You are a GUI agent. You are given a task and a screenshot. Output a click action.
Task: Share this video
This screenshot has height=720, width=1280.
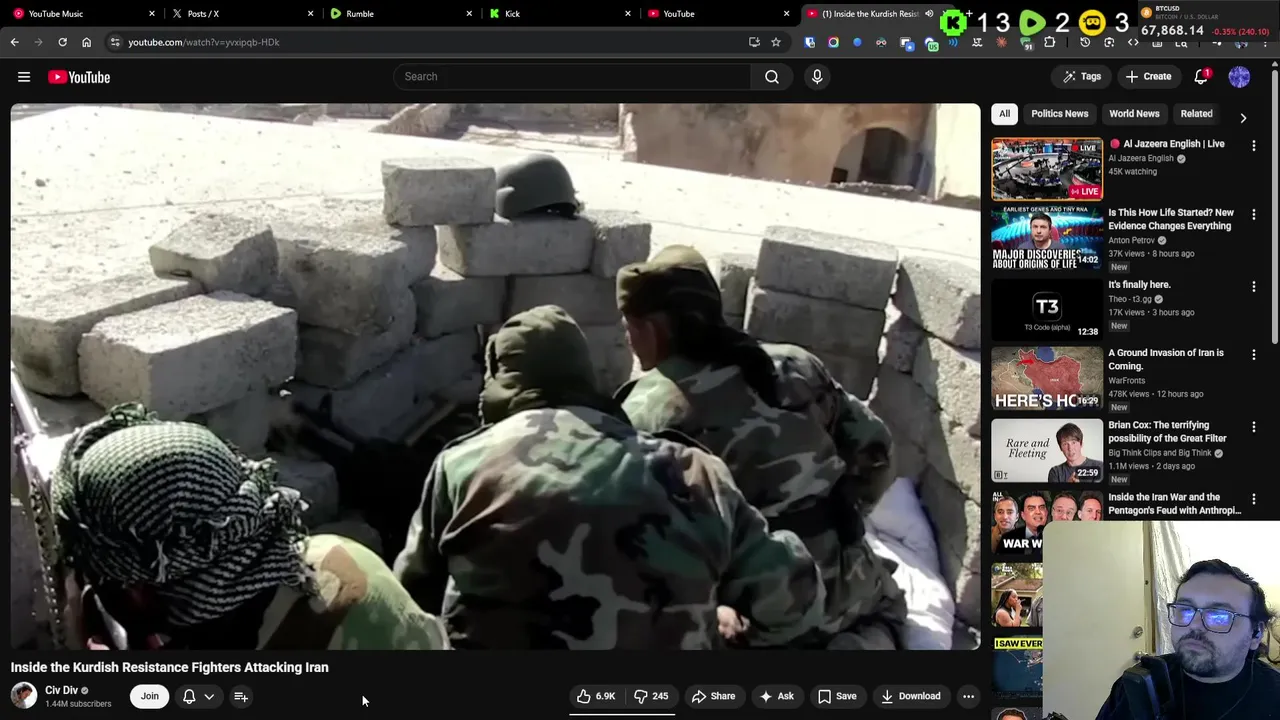coord(713,696)
